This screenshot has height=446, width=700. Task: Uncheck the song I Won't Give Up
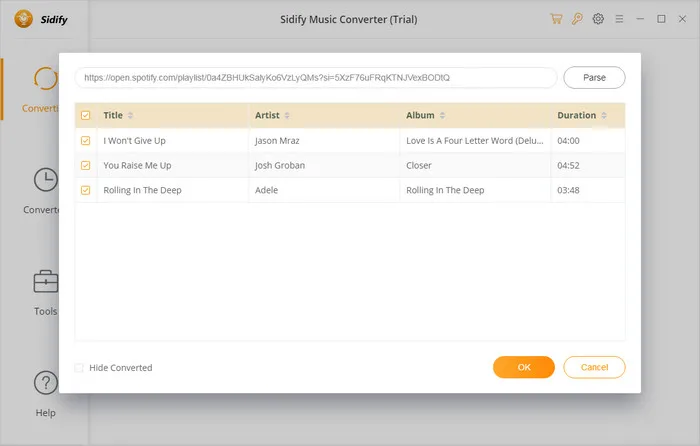85,141
